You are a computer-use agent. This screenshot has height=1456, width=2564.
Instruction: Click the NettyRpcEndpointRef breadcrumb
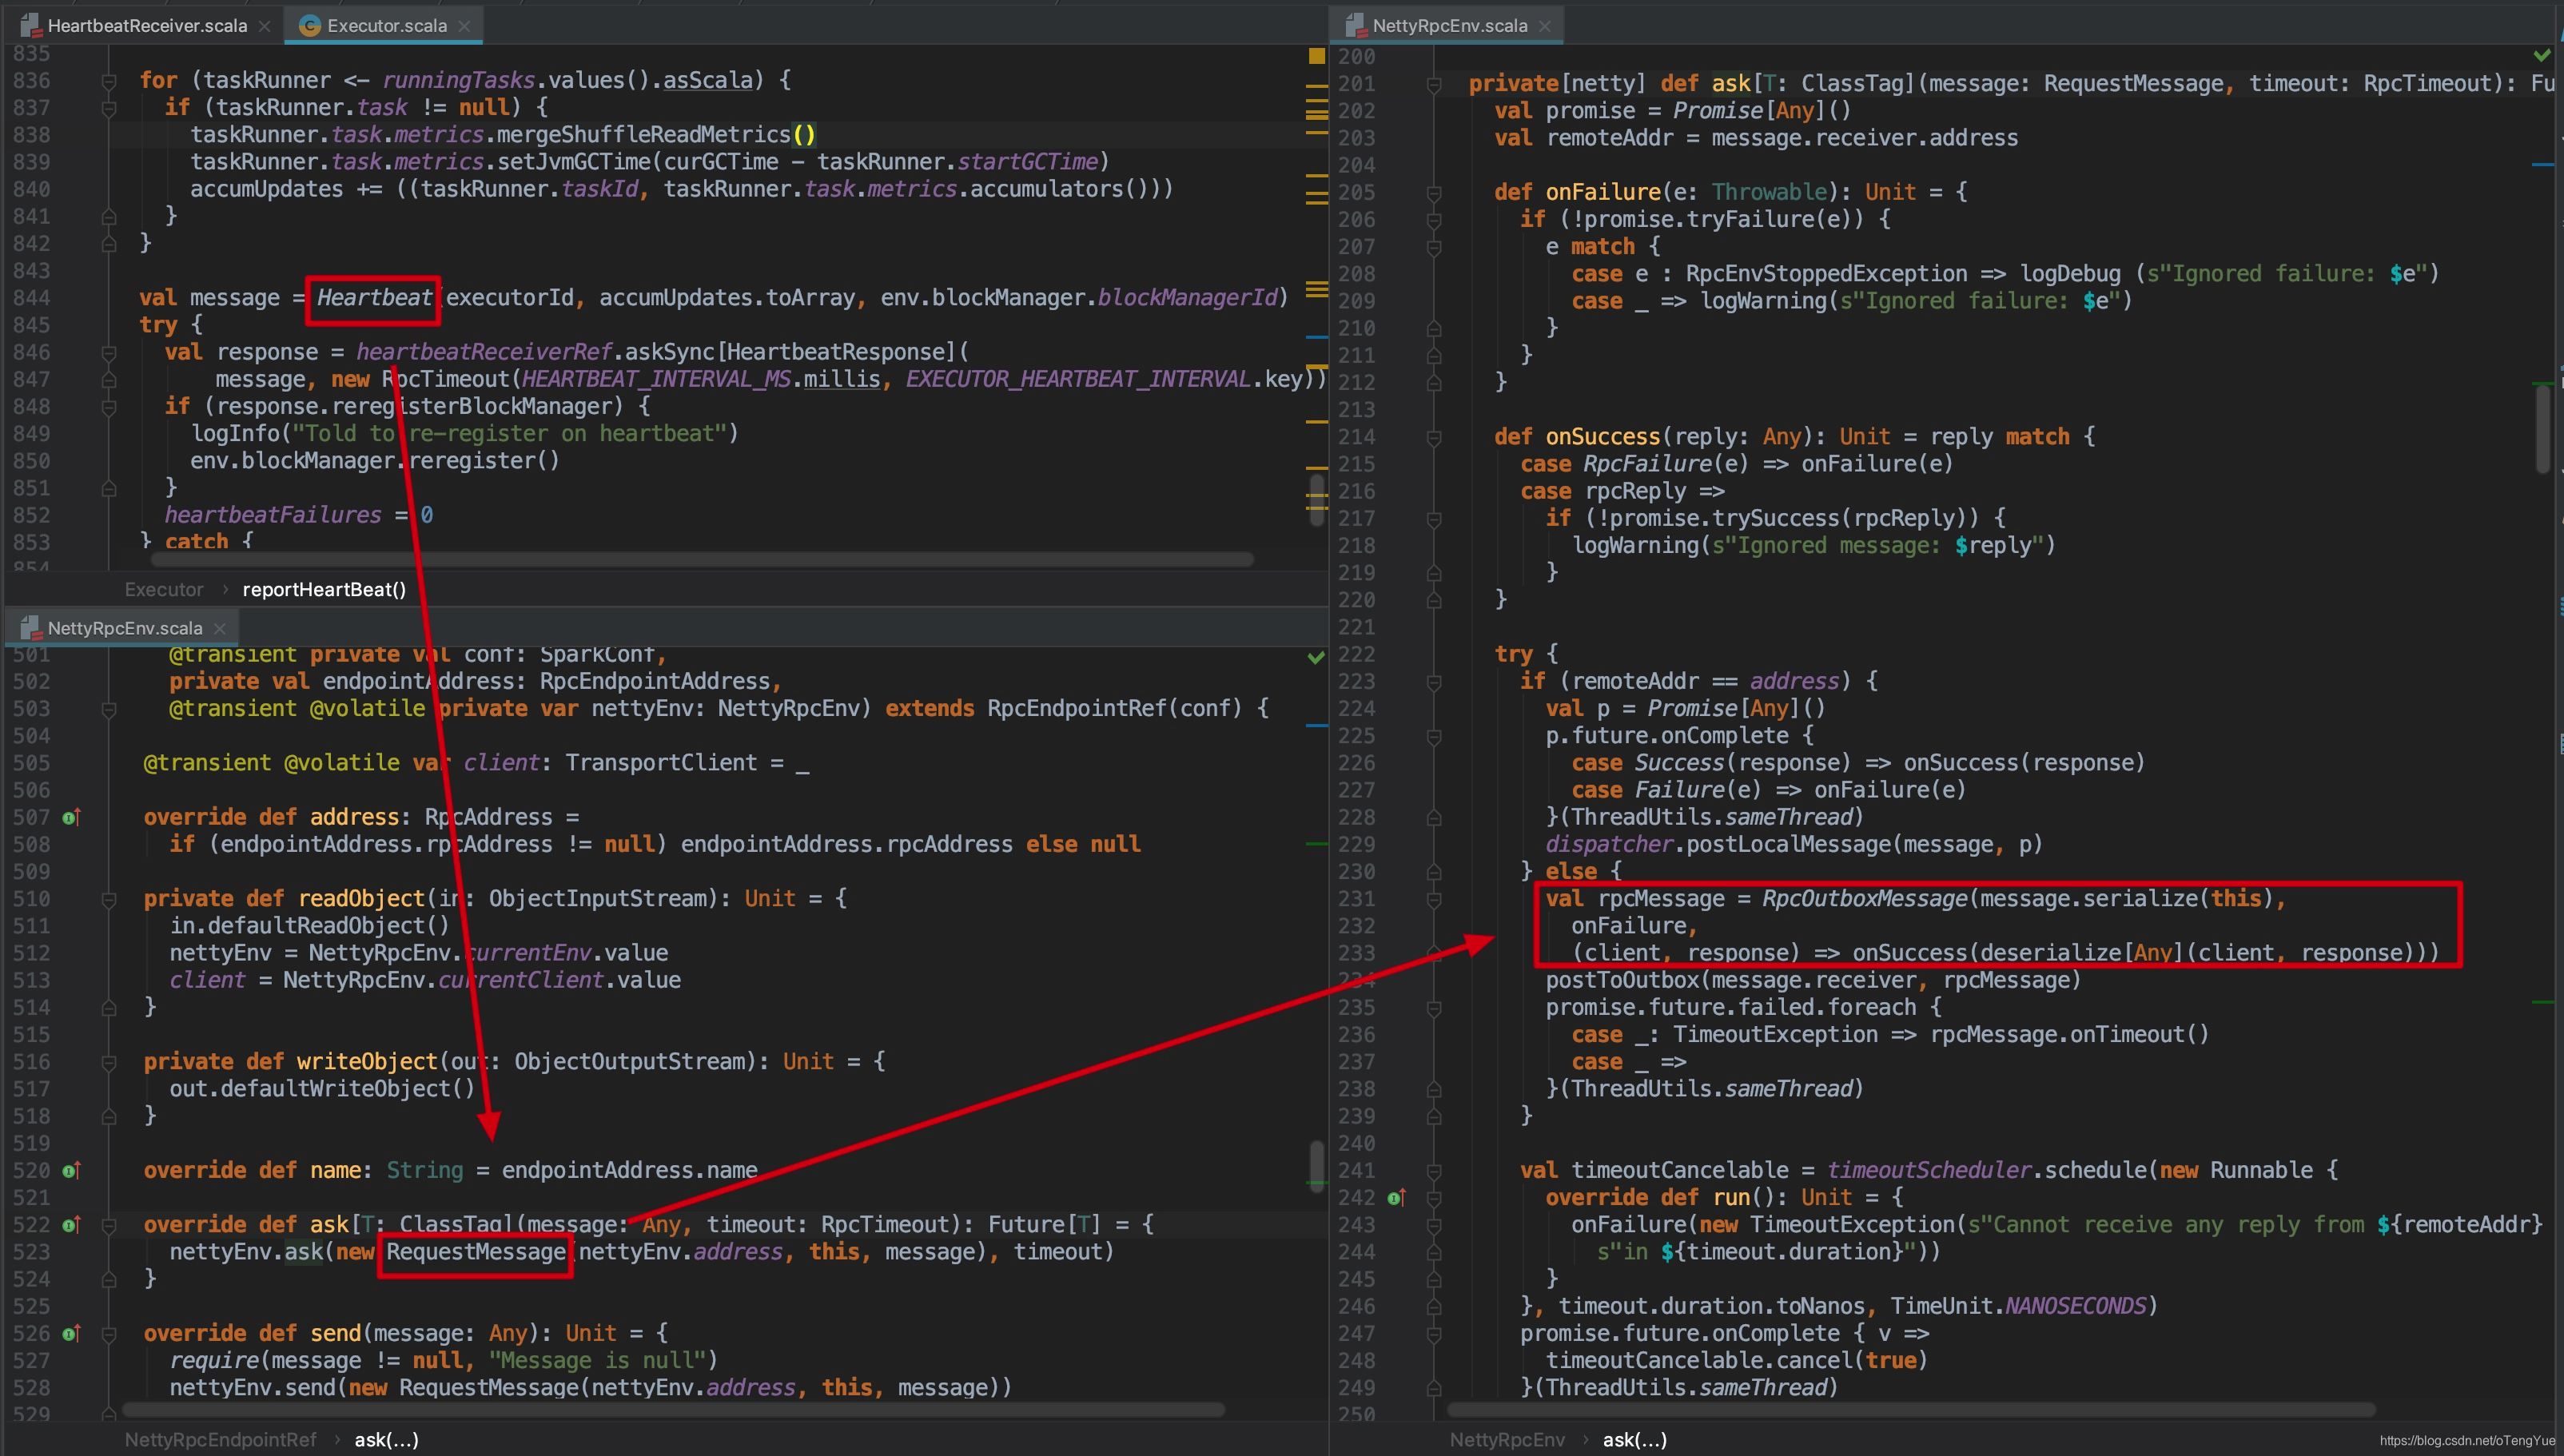[x=220, y=1439]
